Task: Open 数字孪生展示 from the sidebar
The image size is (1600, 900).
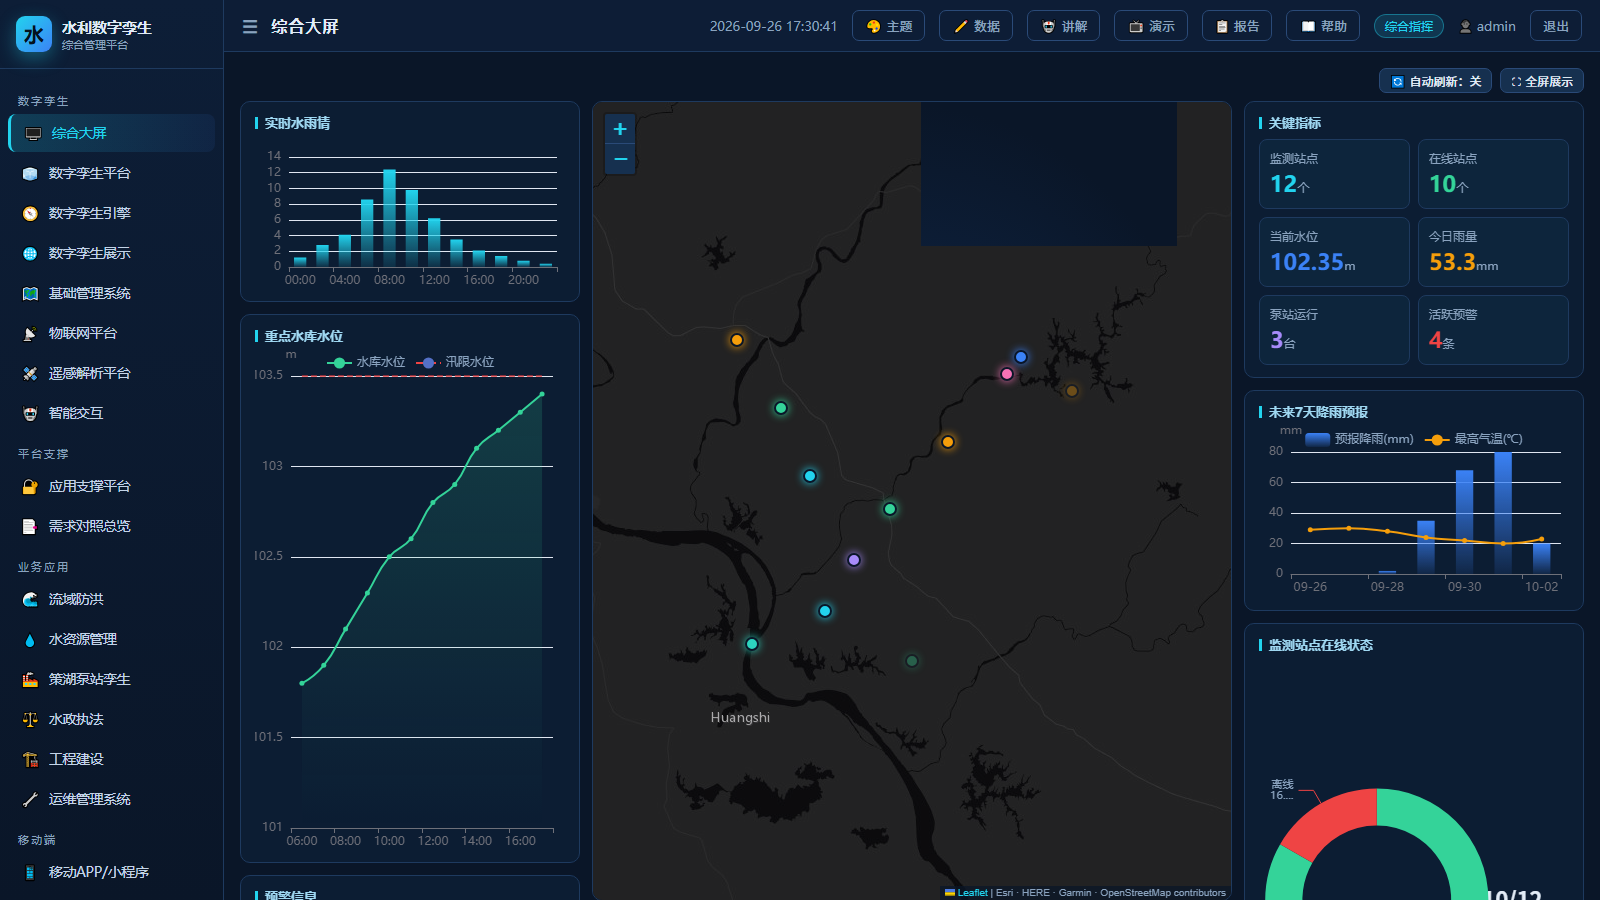Action: point(111,253)
